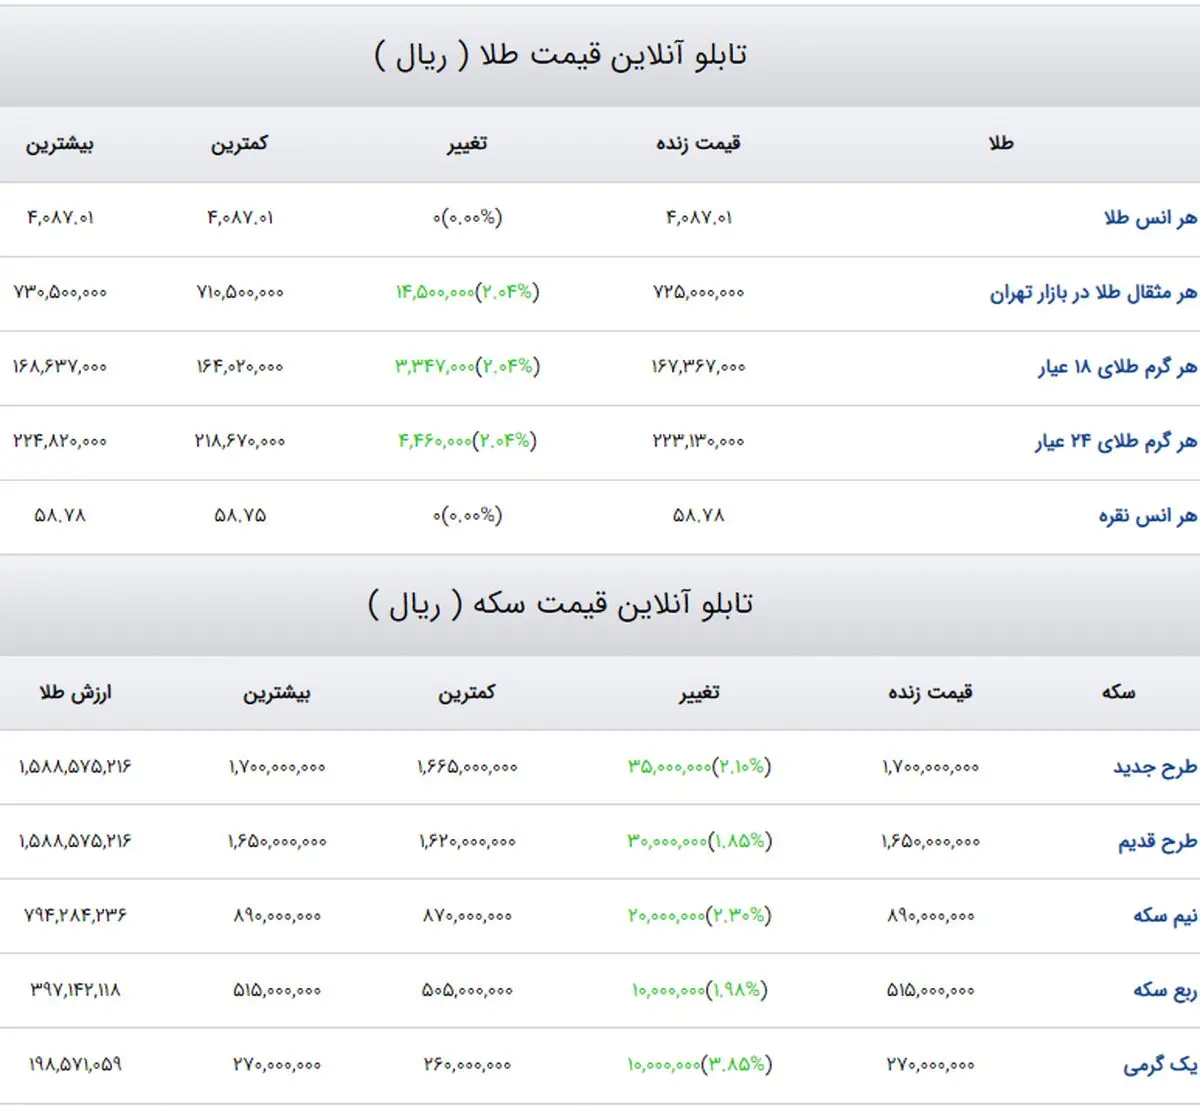Viewport: 1200px width, 1106px height.
Task: Select live price ۲۲۳,۱۳۰,۰۰۰ of 24-karat gold
Action: 698,441
